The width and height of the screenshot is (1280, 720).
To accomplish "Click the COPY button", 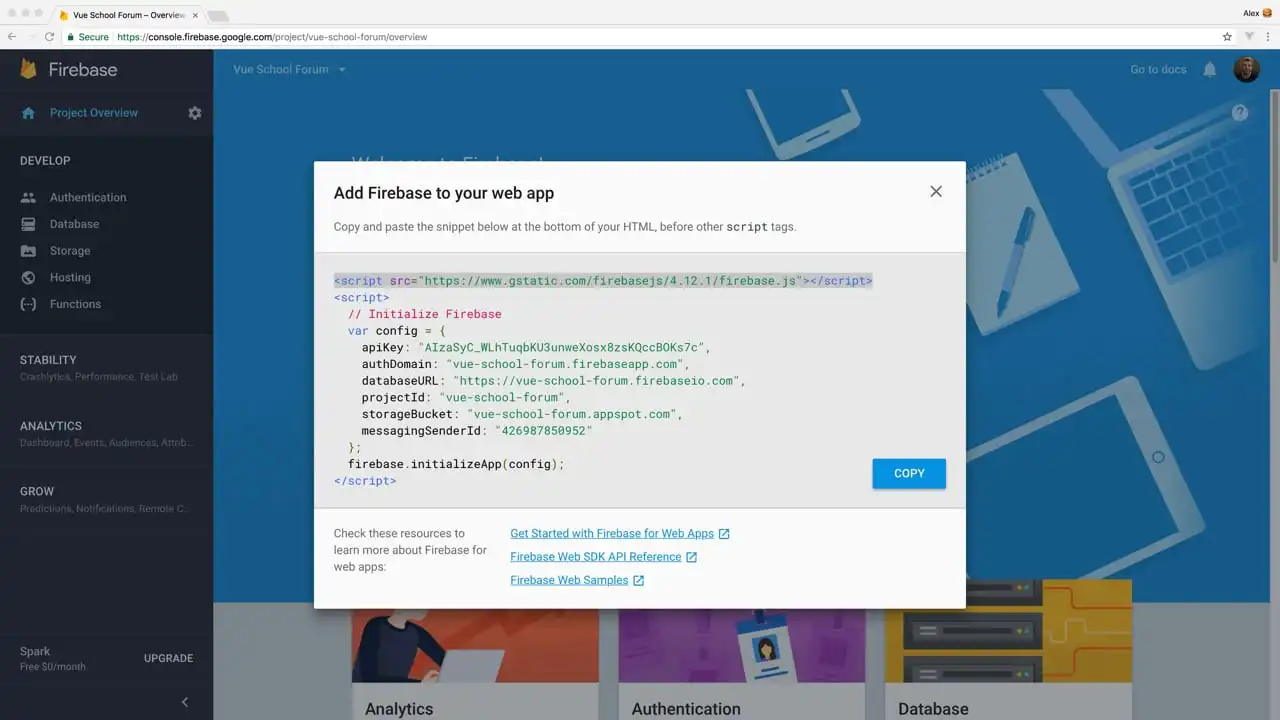I will click(909, 474).
